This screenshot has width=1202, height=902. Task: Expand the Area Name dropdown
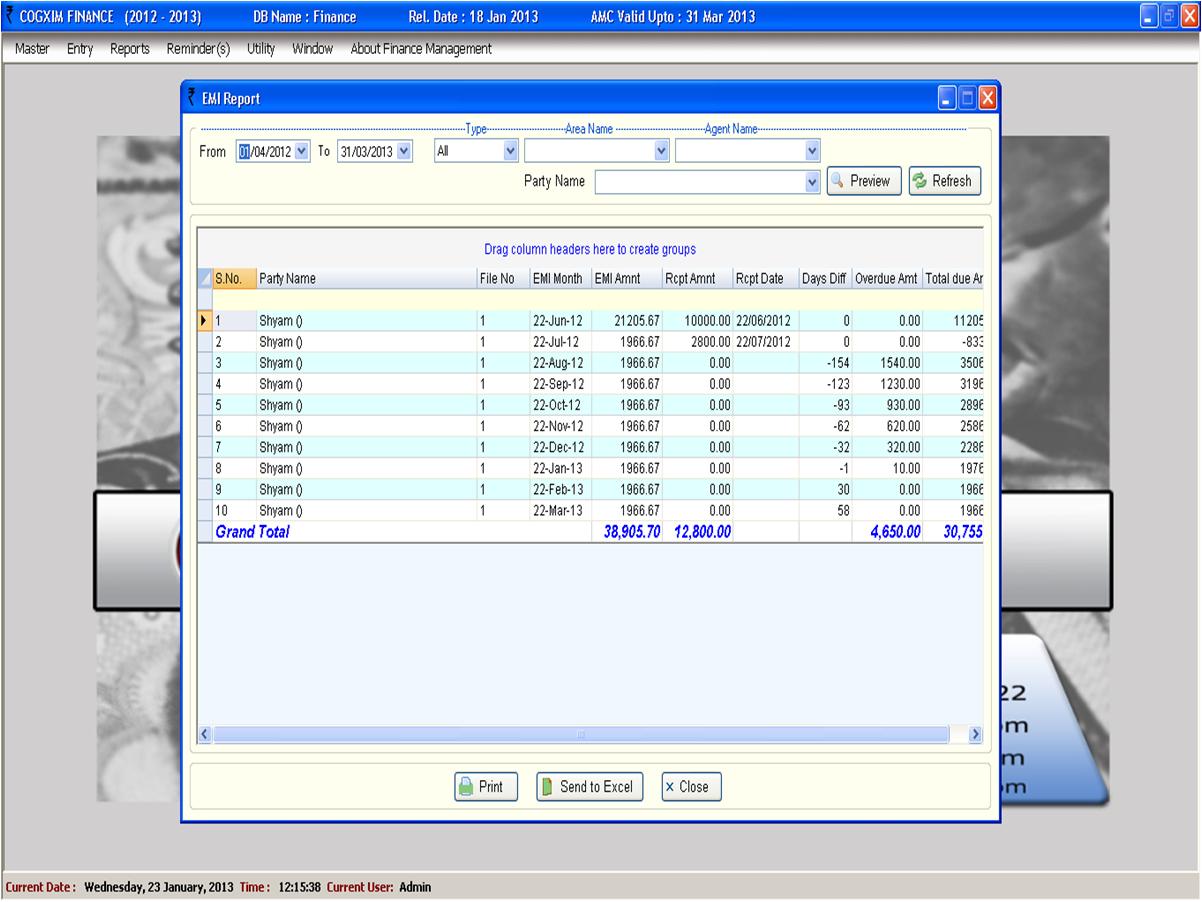coord(661,152)
